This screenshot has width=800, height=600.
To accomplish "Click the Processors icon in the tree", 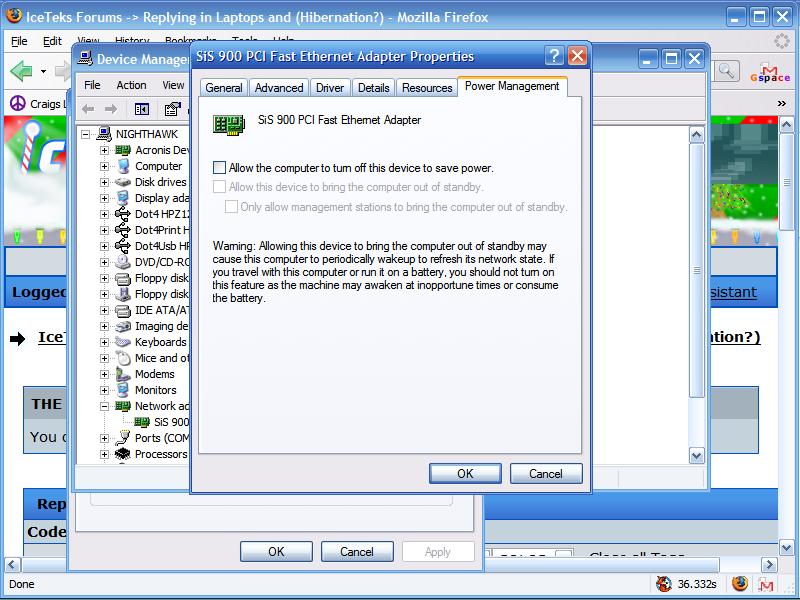I will tap(123, 454).
